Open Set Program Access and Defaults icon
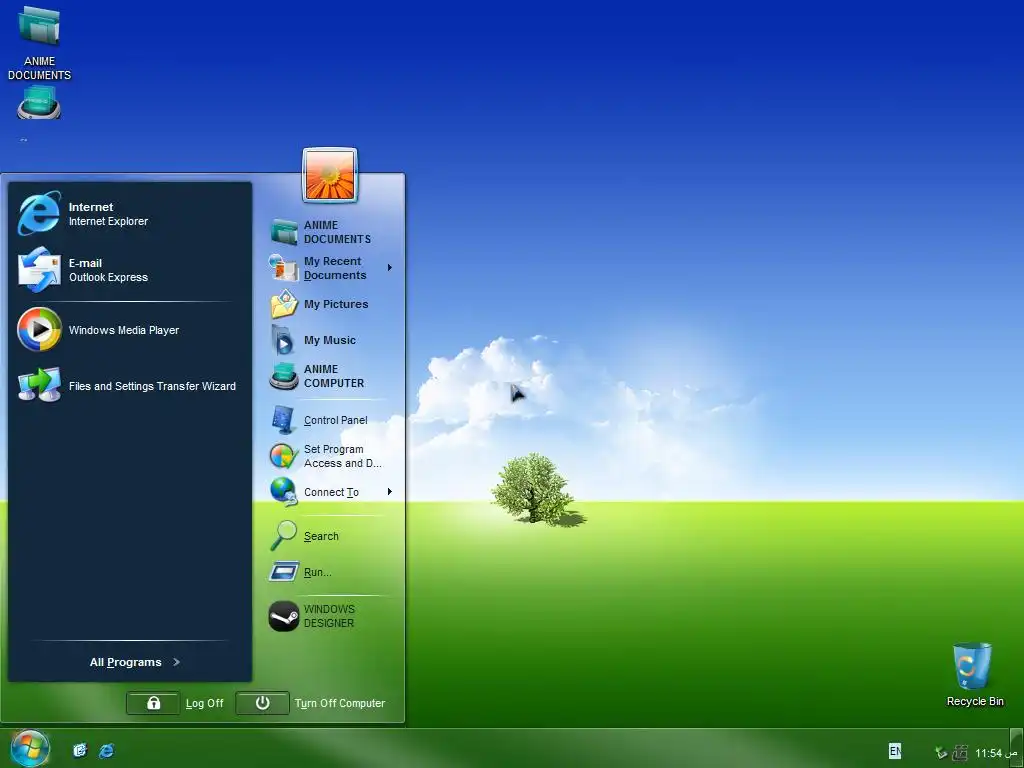 (284, 456)
